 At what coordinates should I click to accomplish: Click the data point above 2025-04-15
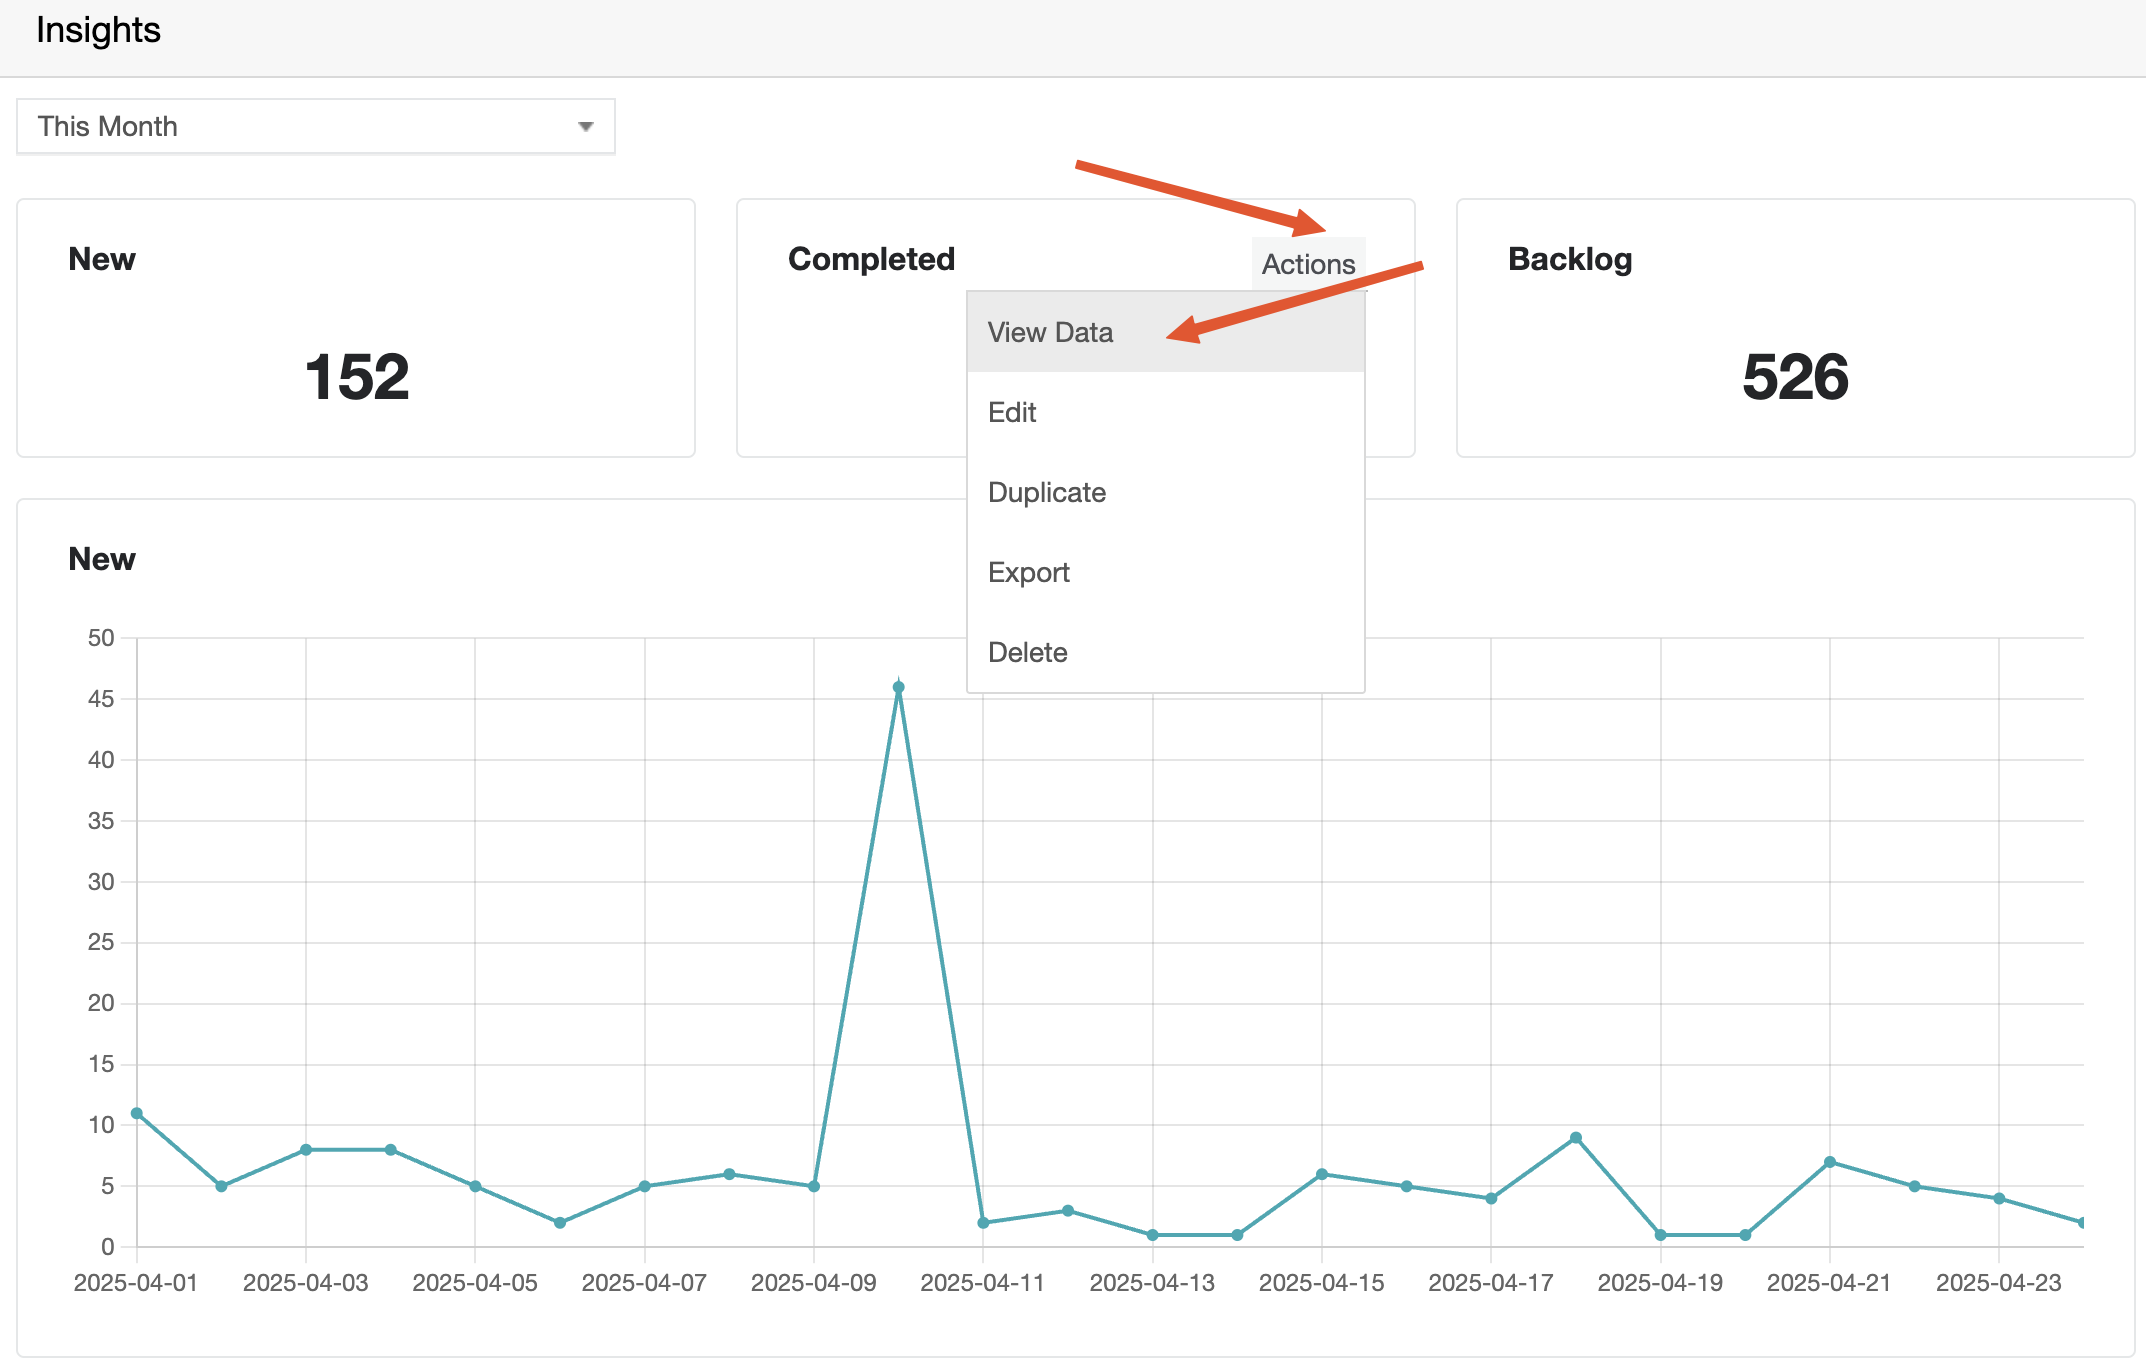click(x=1322, y=1174)
